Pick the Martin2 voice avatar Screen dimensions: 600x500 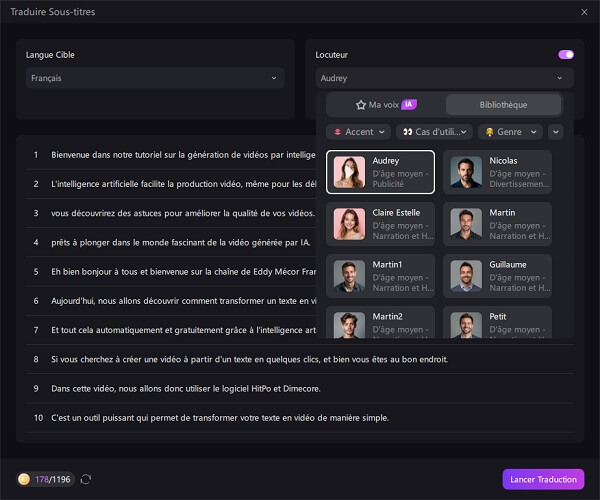point(350,325)
